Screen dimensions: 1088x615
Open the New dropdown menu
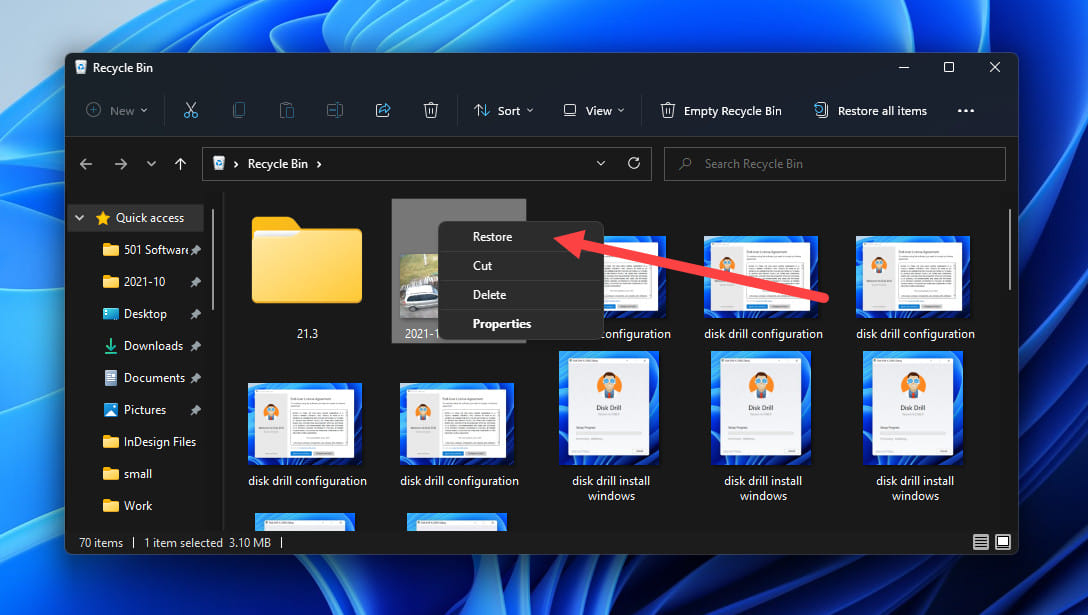coord(117,110)
